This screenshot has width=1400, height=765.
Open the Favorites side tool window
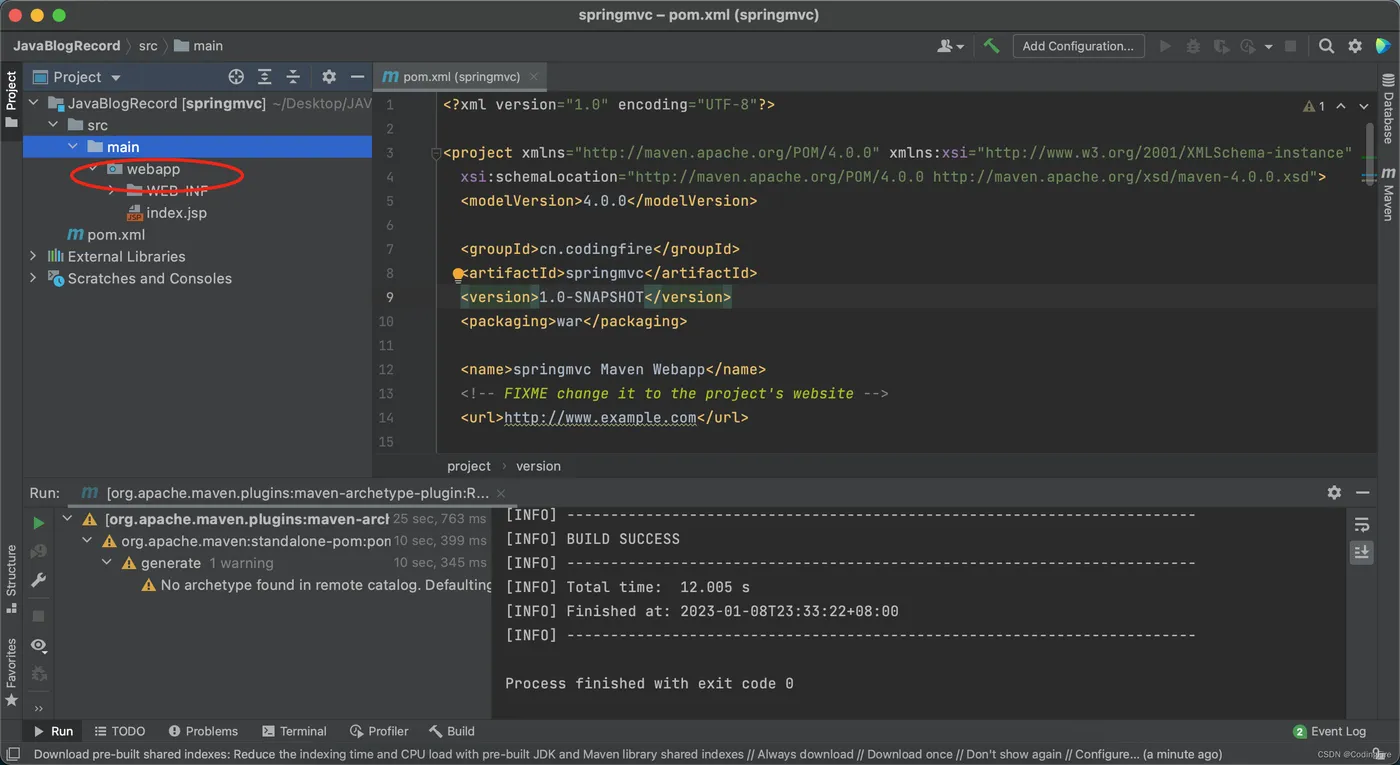[x=11, y=673]
